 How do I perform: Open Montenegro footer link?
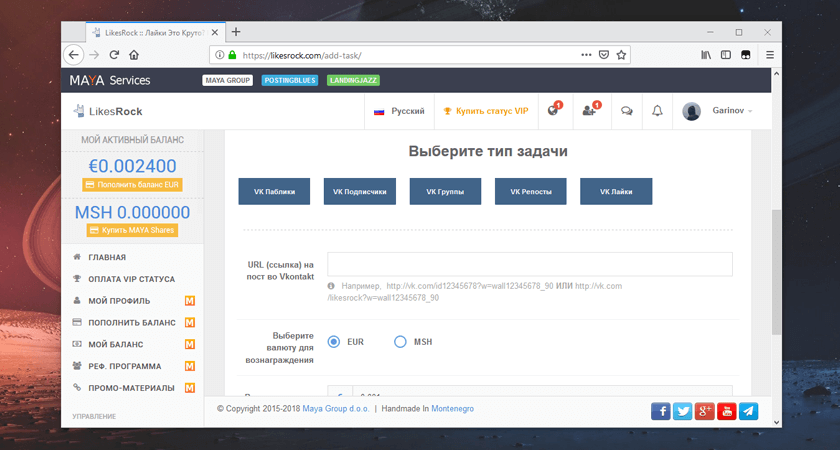tap(453, 409)
